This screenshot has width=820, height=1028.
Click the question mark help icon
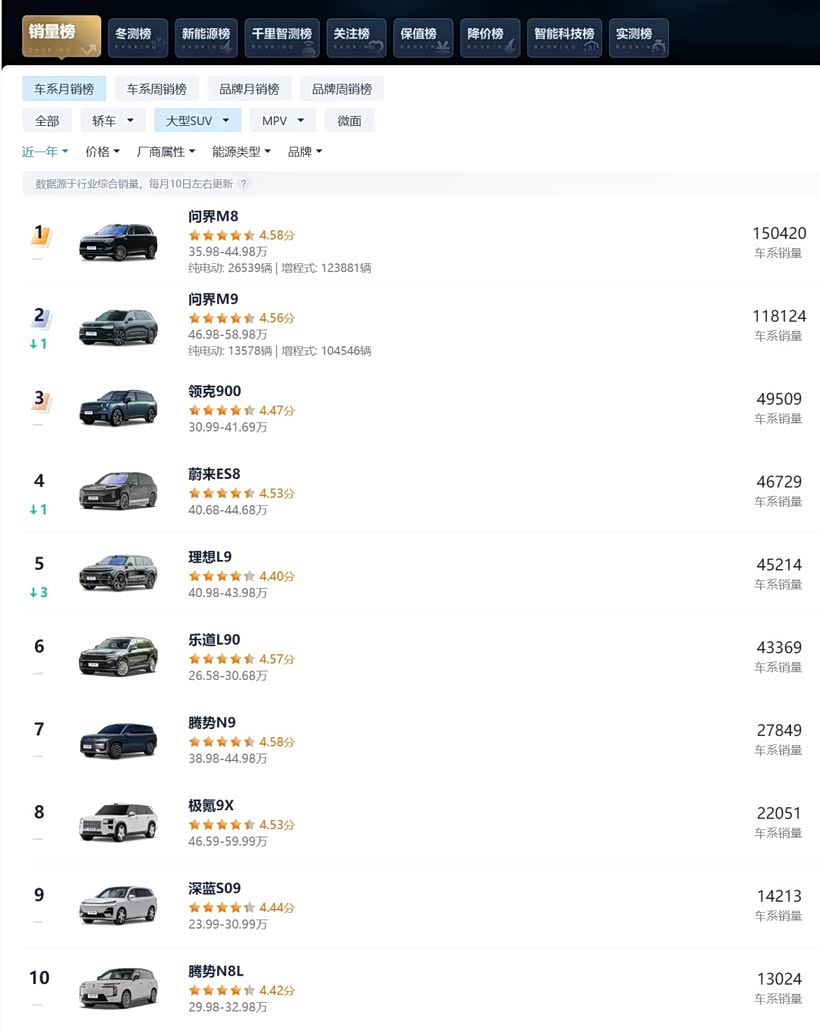[243, 184]
